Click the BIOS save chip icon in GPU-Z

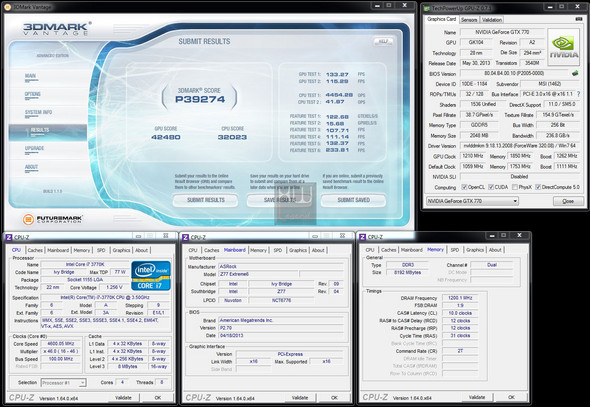(575, 73)
